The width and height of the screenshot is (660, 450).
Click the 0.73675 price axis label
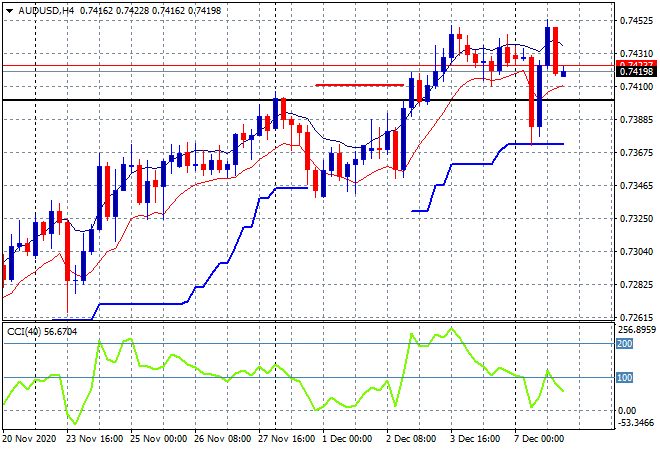coord(636,152)
